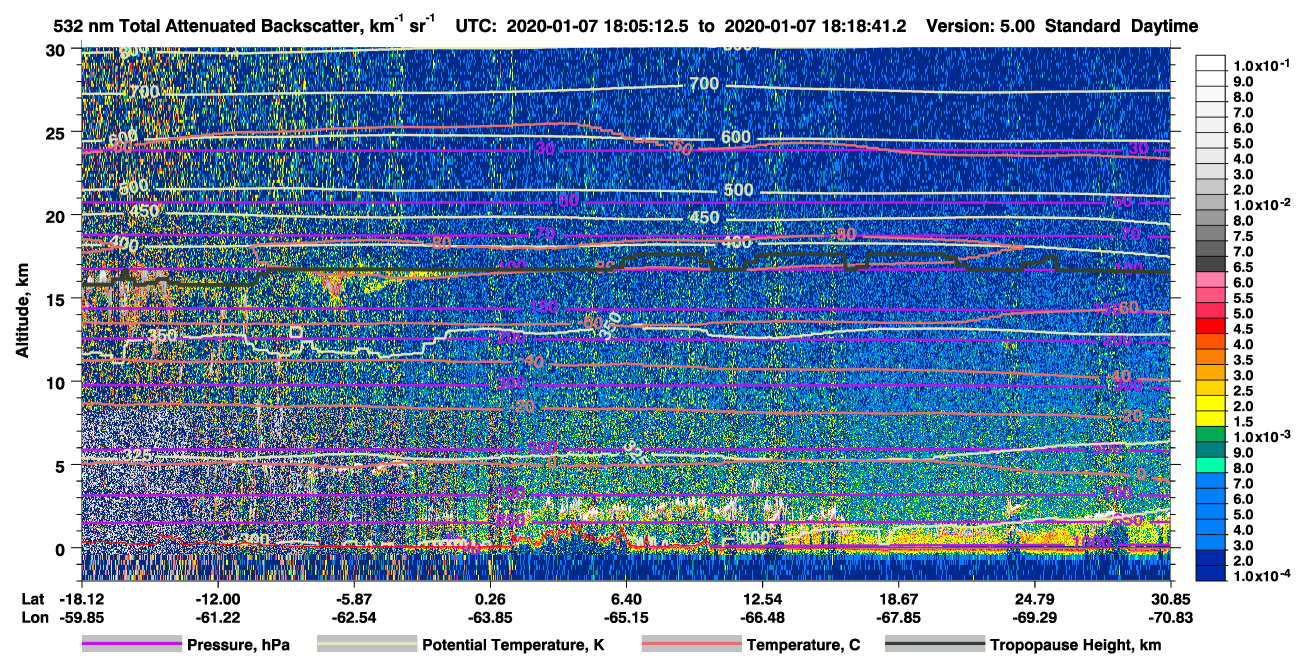Image resolution: width=1300 pixels, height=667 pixels.
Task: Click the word 'Daytime' in the header
Action: (1165, 26)
